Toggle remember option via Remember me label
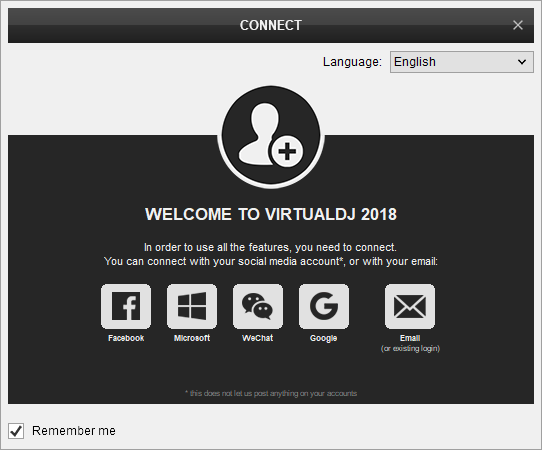This screenshot has height=450, width=542. (x=74, y=431)
